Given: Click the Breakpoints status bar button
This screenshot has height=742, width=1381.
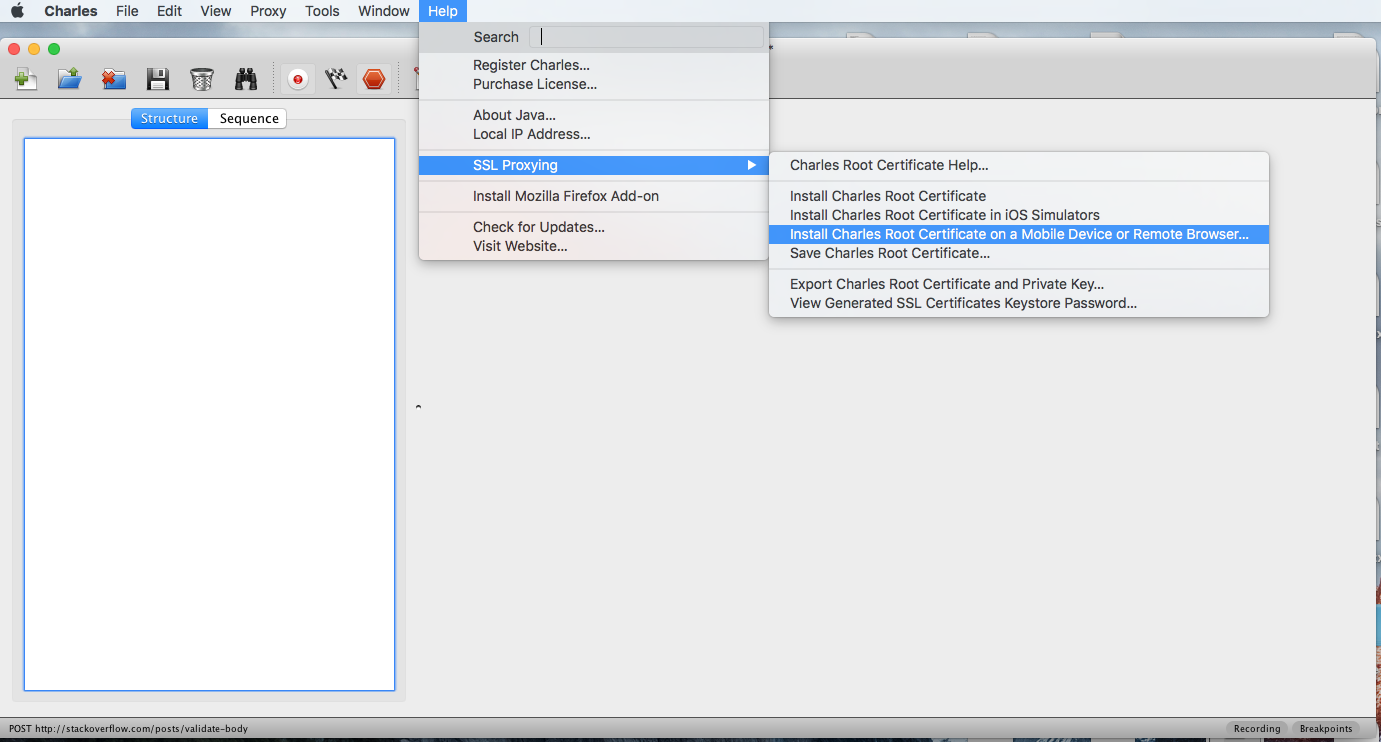Looking at the screenshot, I should pos(1326,729).
